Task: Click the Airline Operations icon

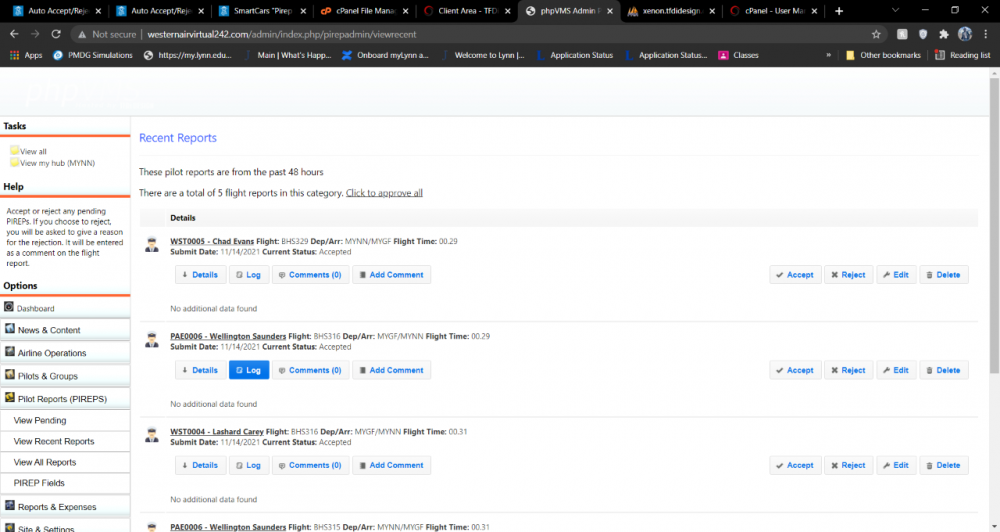Action: click(10, 351)
